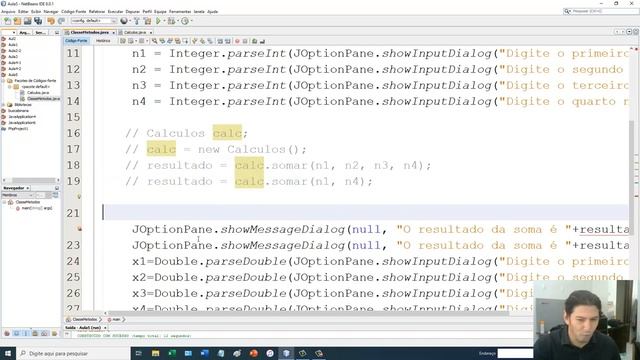640x360 pixels.
Task: Switch to Calculos.java editor tab
Action: (x=135, y=32)
